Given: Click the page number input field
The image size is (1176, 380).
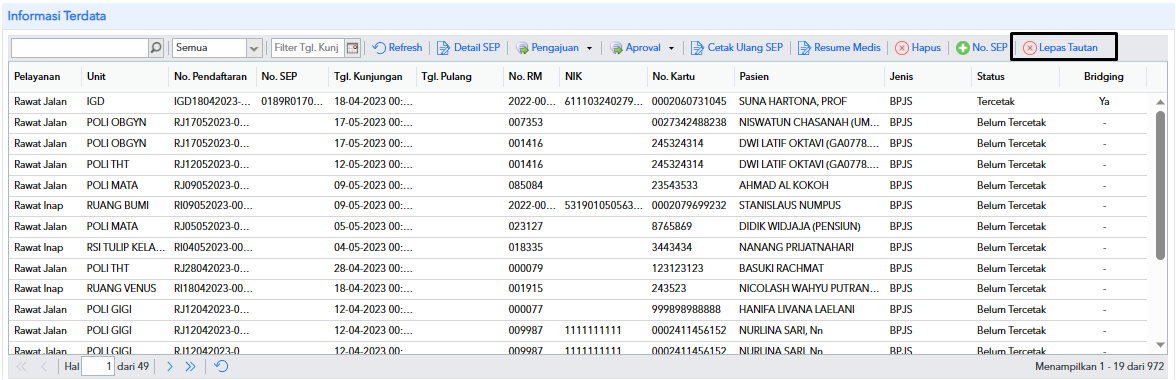Looking at the screenshot, I should pyautogui.click(x=98, y=367).
